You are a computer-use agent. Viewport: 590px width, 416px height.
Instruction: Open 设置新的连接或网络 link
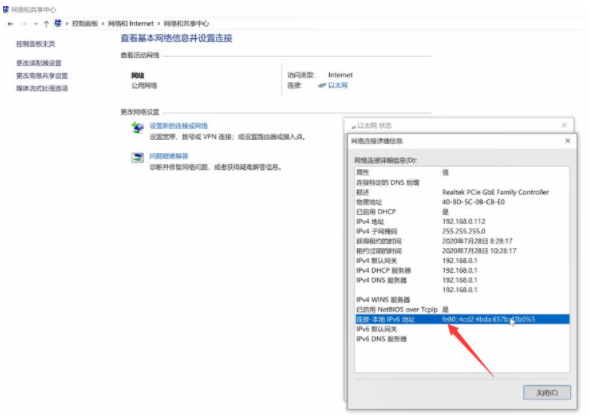pyautogui.click(x=179, y=126)
